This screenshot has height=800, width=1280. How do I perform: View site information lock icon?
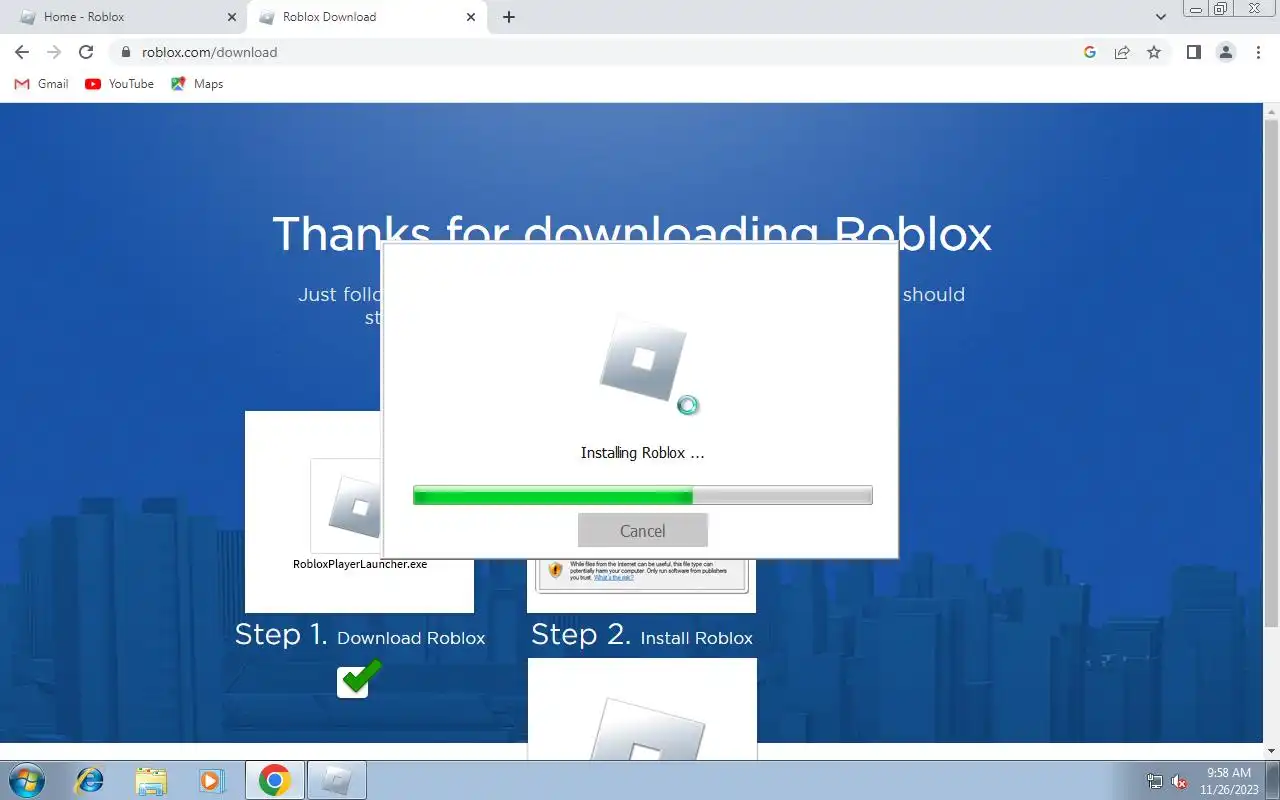[x=126, y=52]
